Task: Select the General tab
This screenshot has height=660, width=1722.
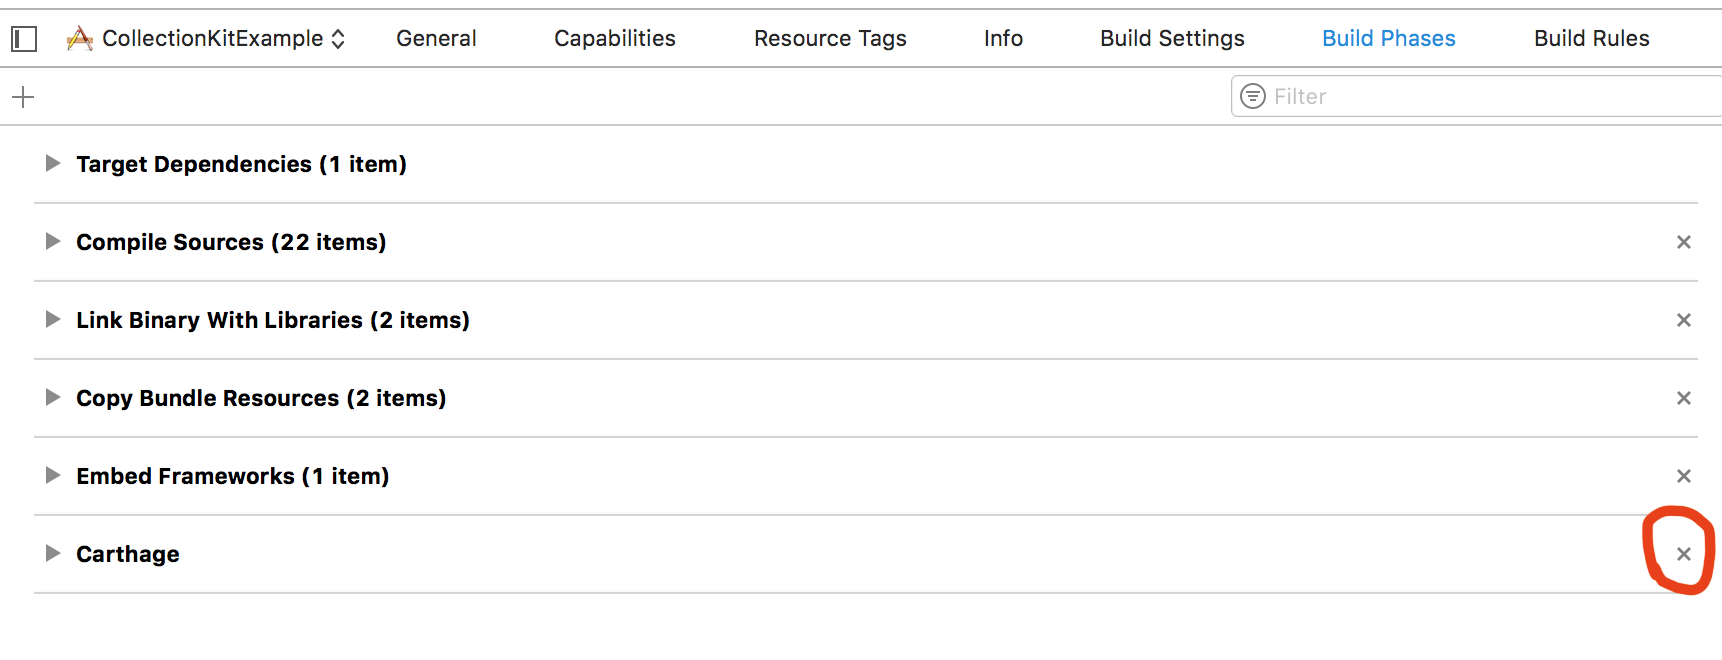Action: coord(435,38)
